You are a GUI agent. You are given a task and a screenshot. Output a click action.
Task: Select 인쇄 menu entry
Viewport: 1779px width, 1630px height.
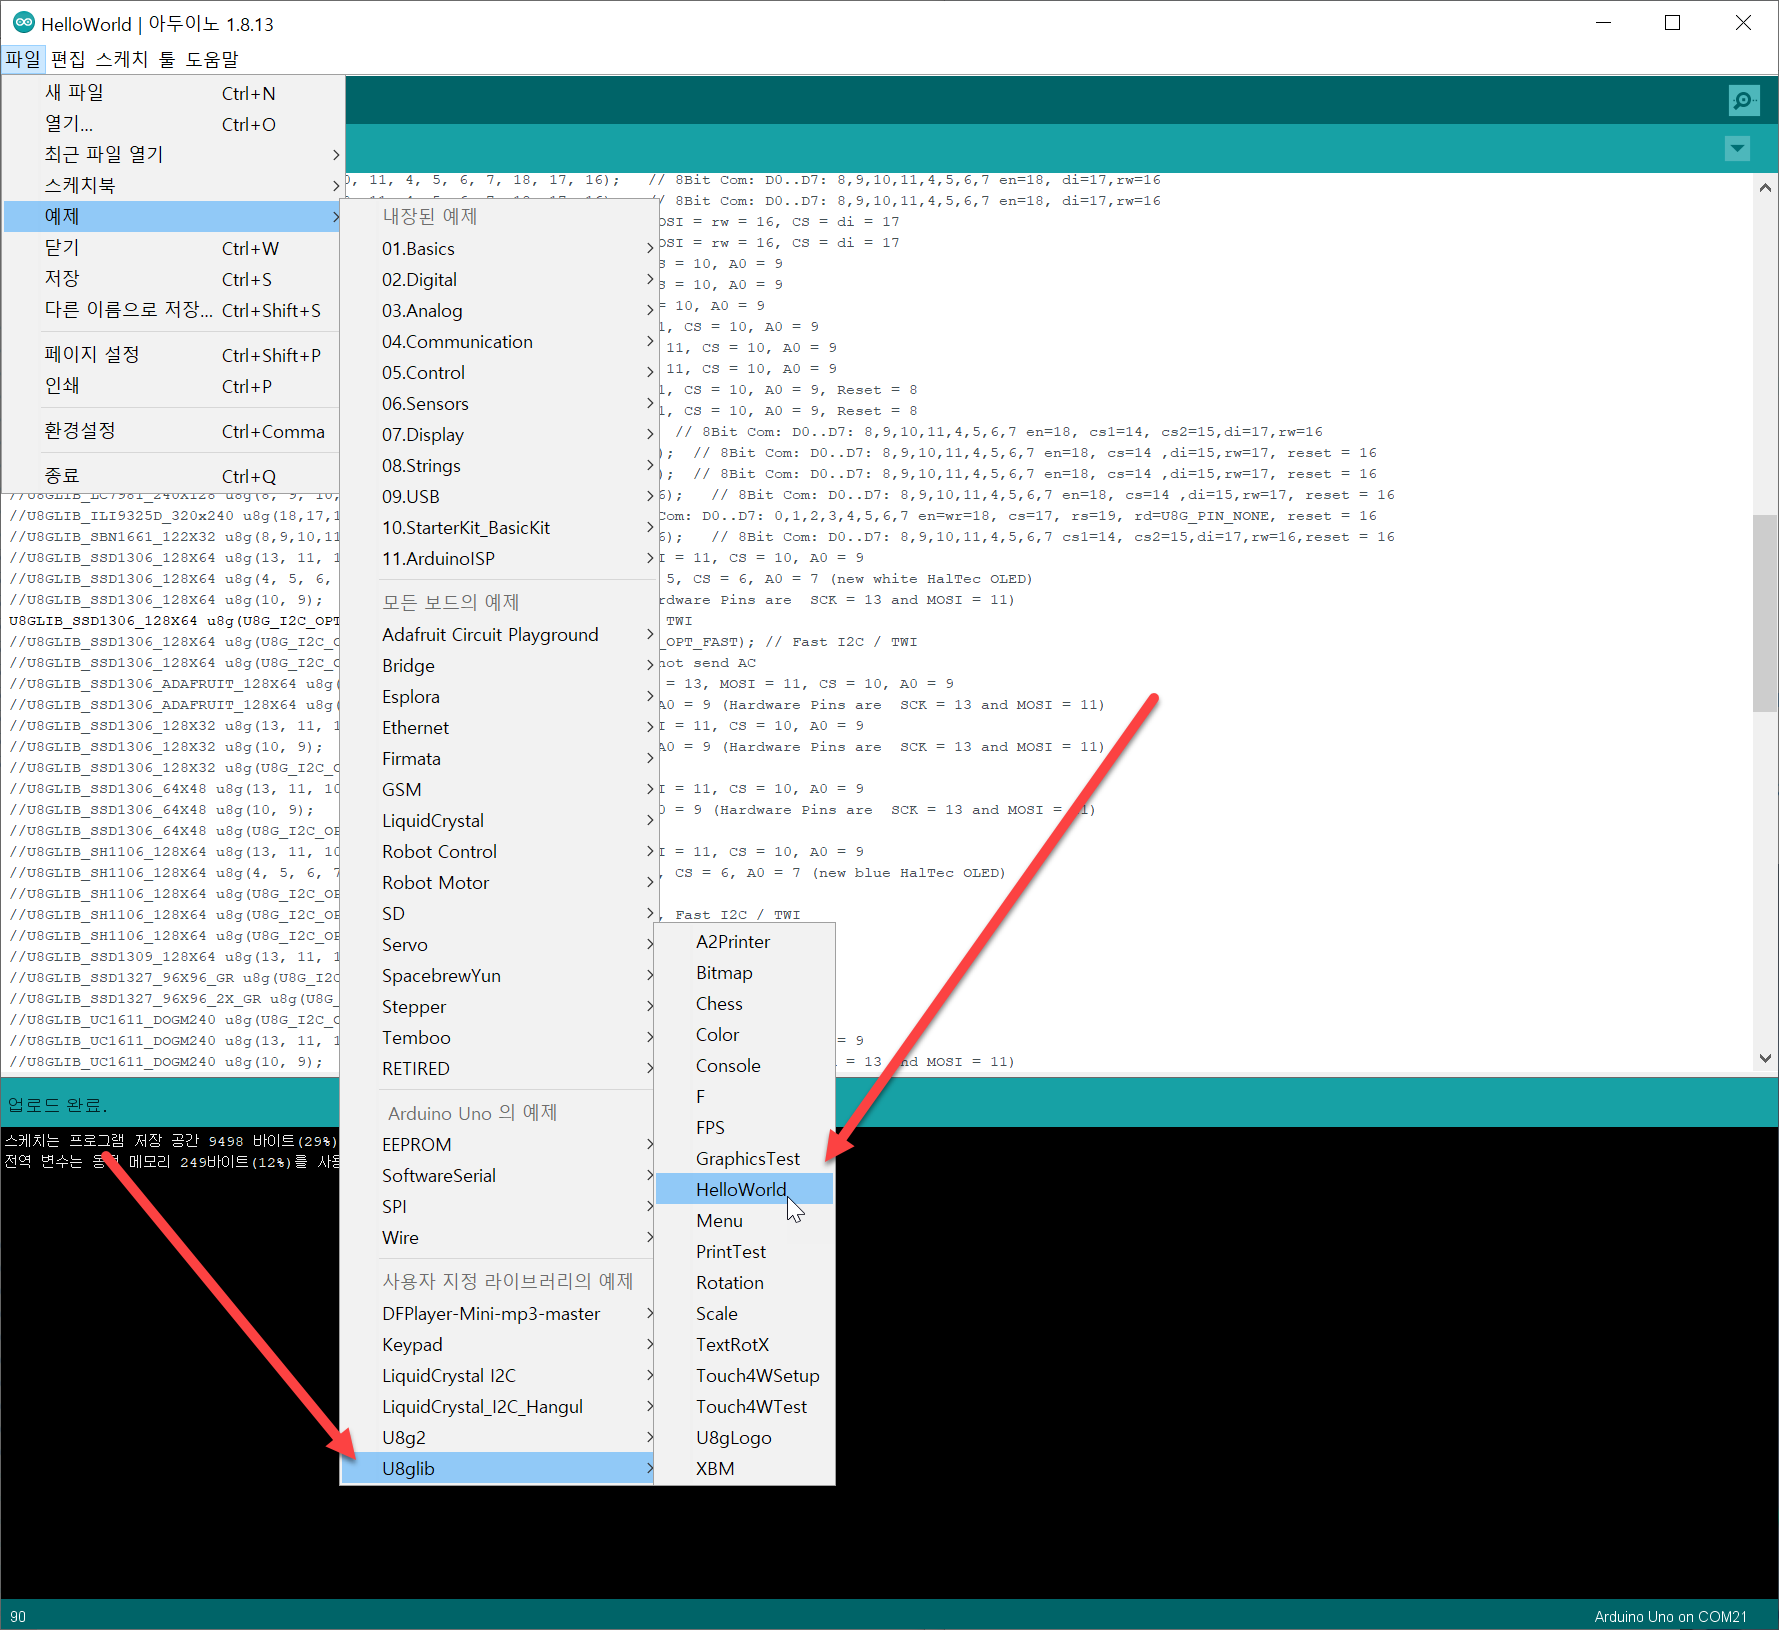[172, 386]
